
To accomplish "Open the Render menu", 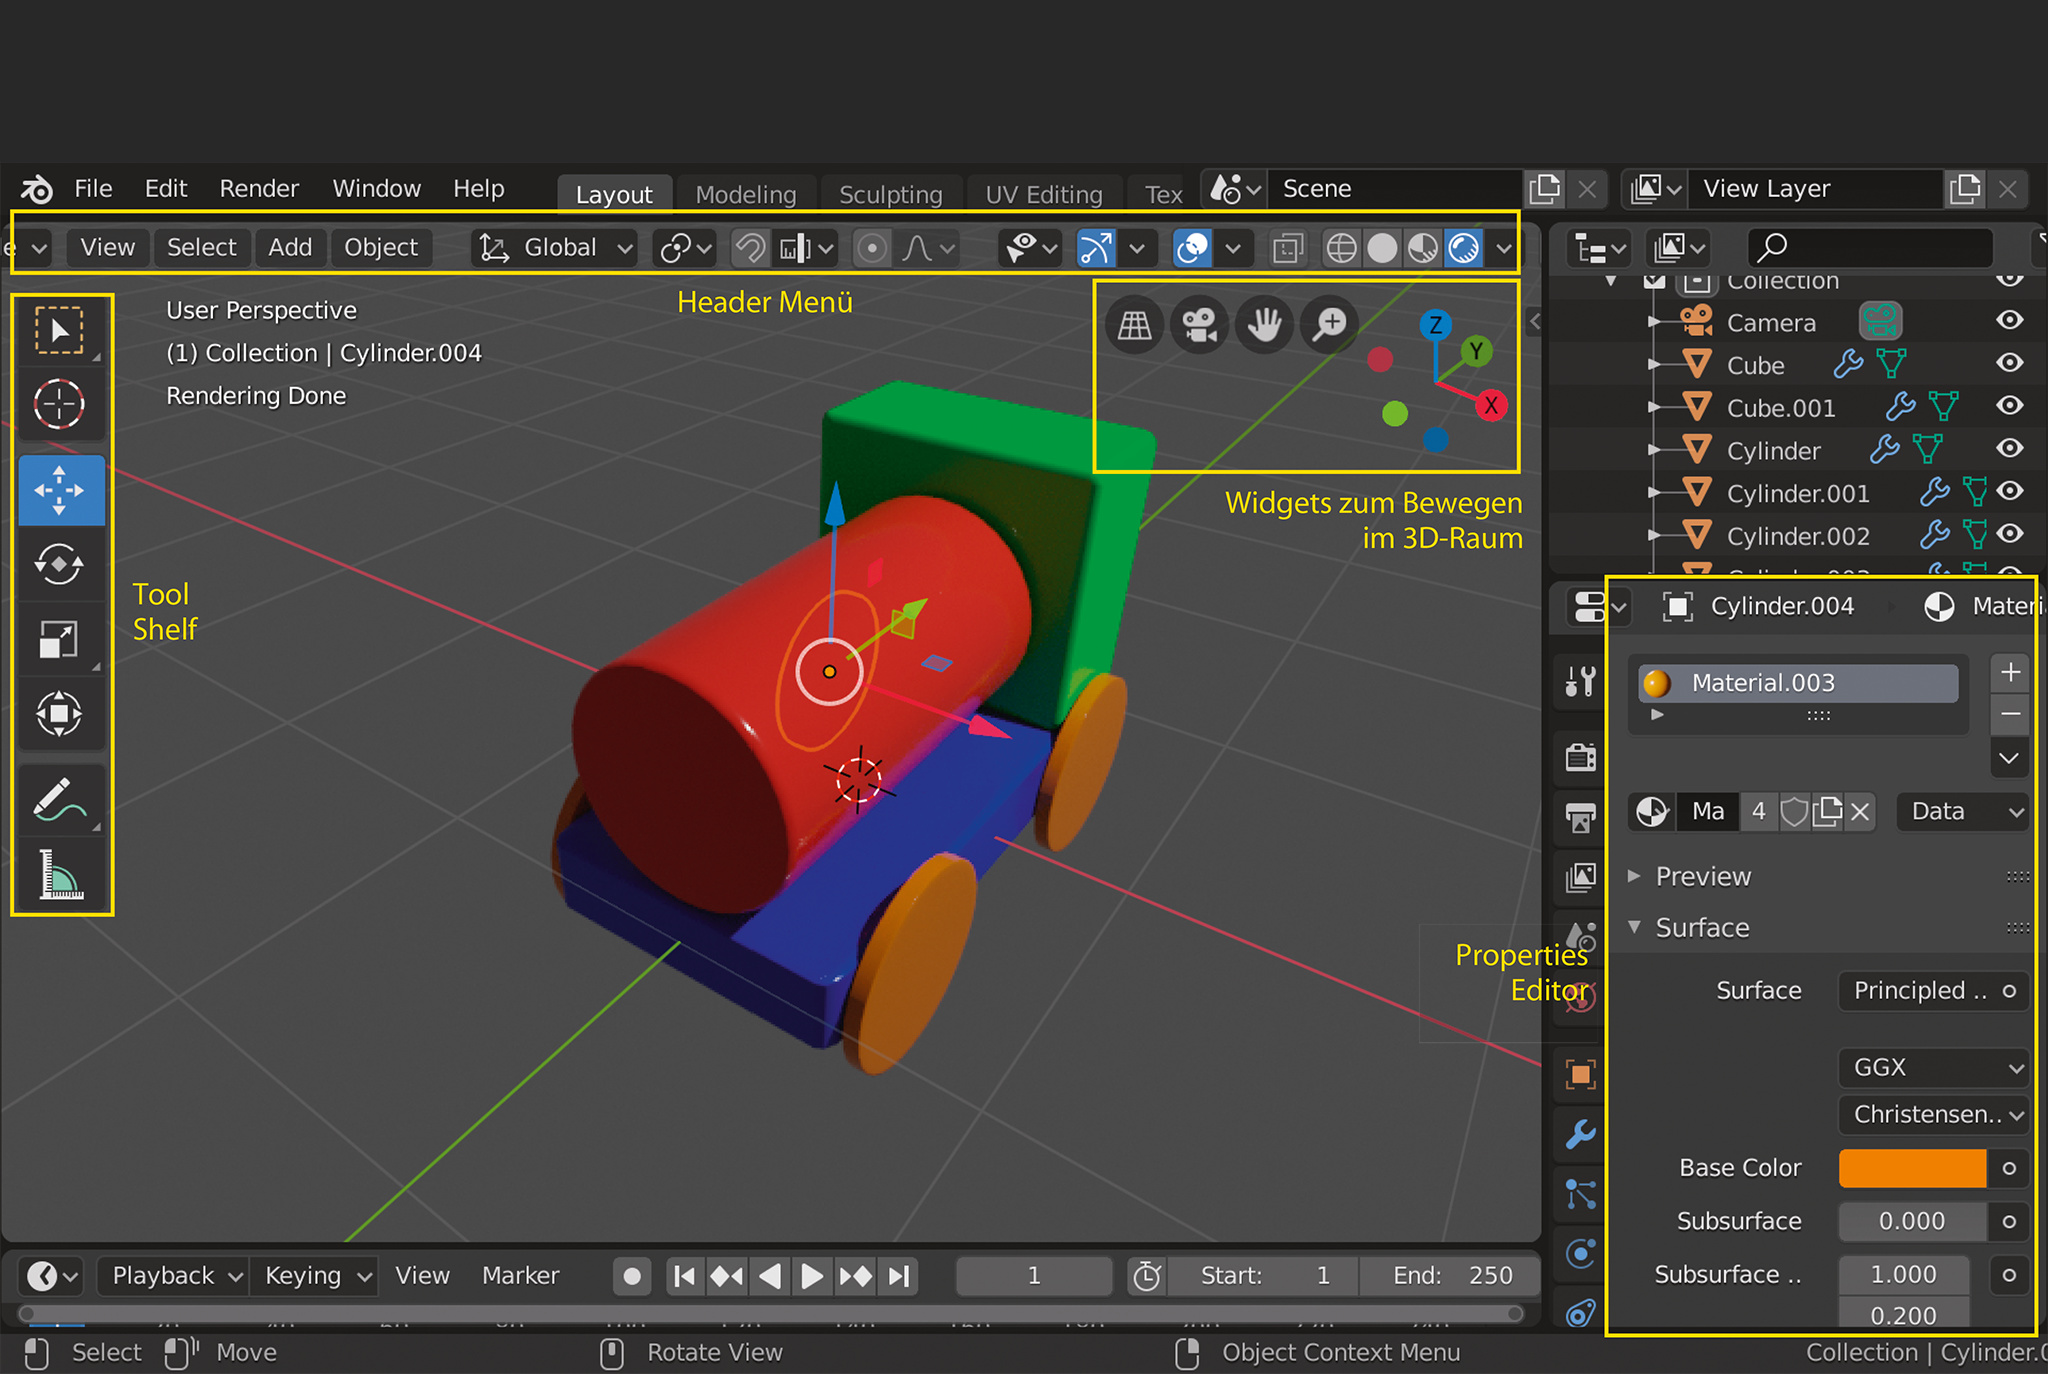I will tap(259, 188).
